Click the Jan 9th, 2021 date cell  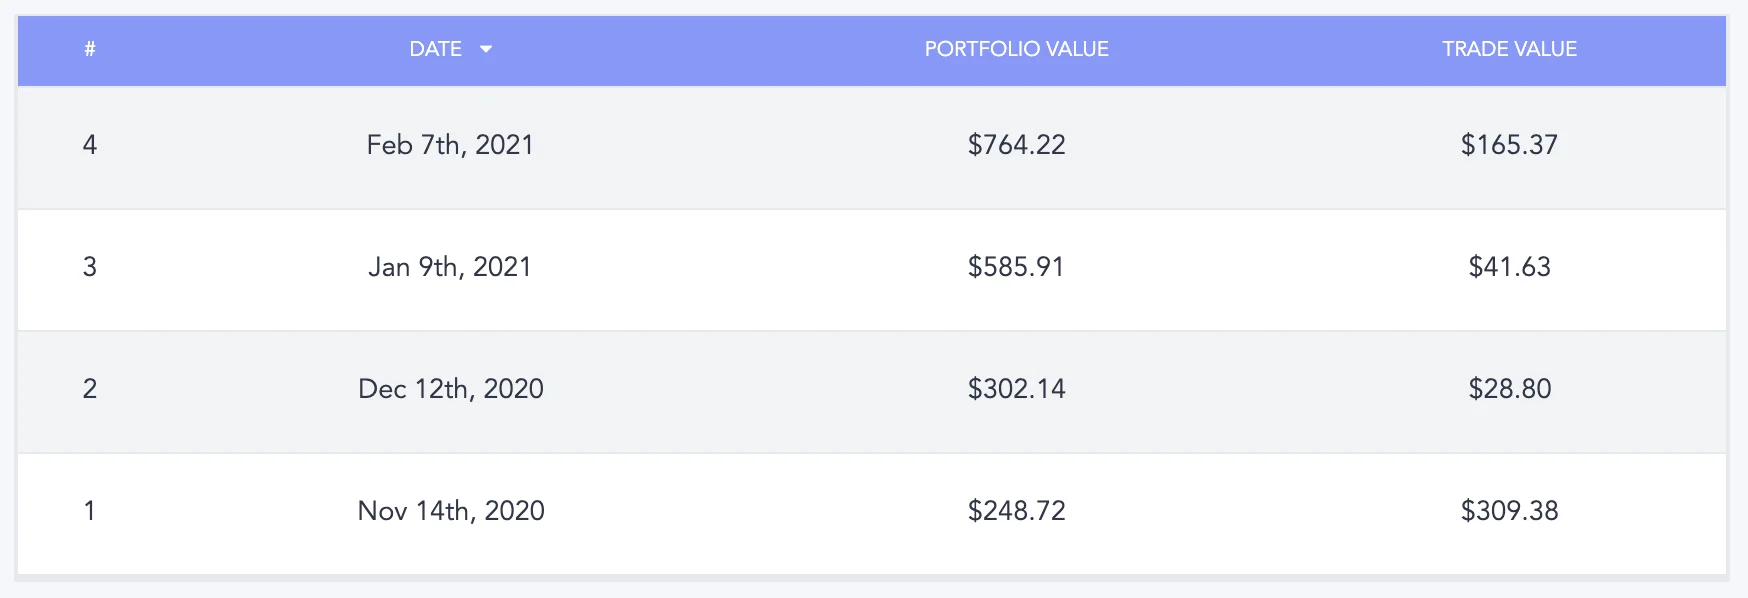[x=450, y=267]
